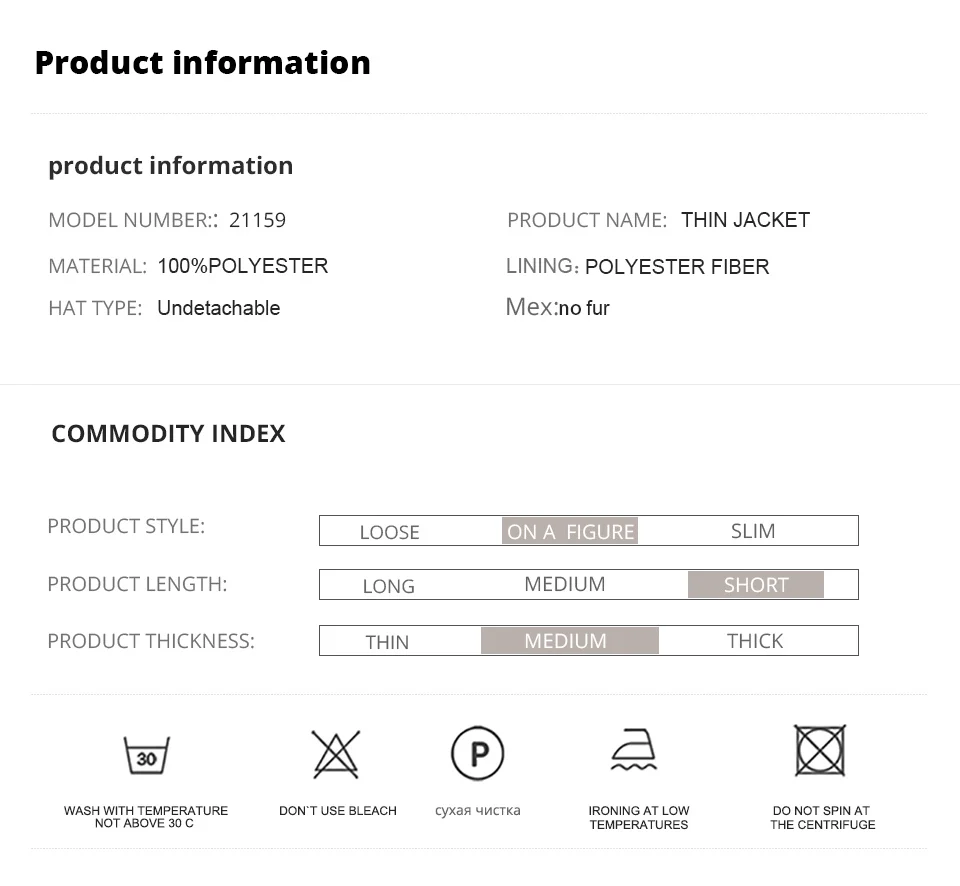Click the 'сухая чистка' caption
960x886 pixels.
478,811
